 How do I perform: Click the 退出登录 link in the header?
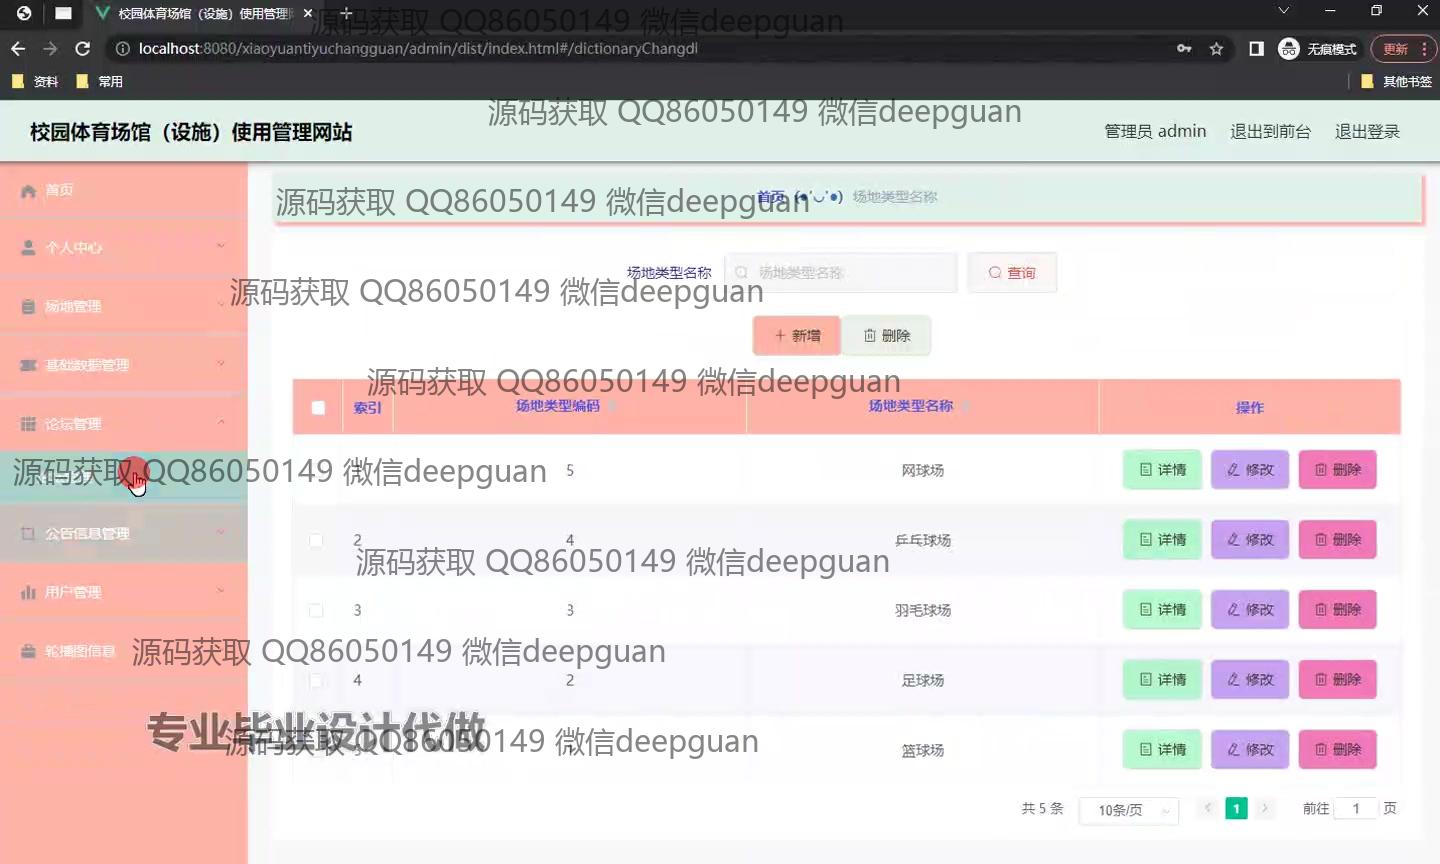1366,132
